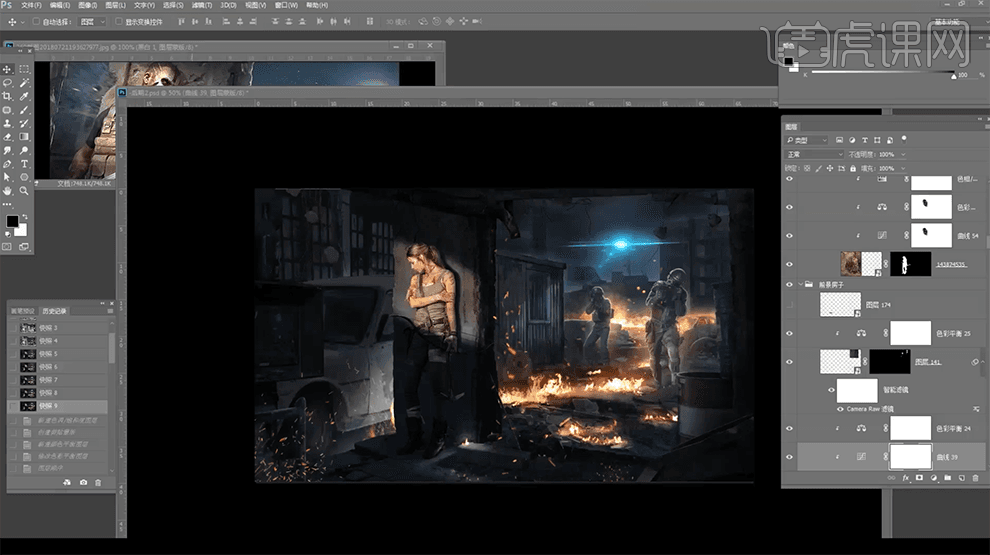Image resolution: width=990 pixels, height=555 pixels.
Task: Hide the 曲线 54 layer
Action: point(789,236)
